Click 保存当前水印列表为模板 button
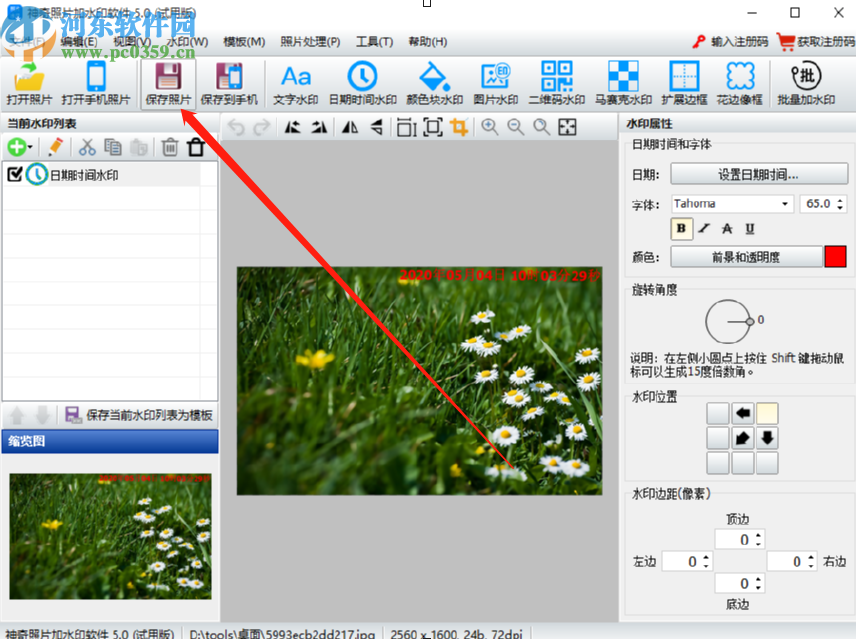856x639 pixels. (x=139, y=415)
